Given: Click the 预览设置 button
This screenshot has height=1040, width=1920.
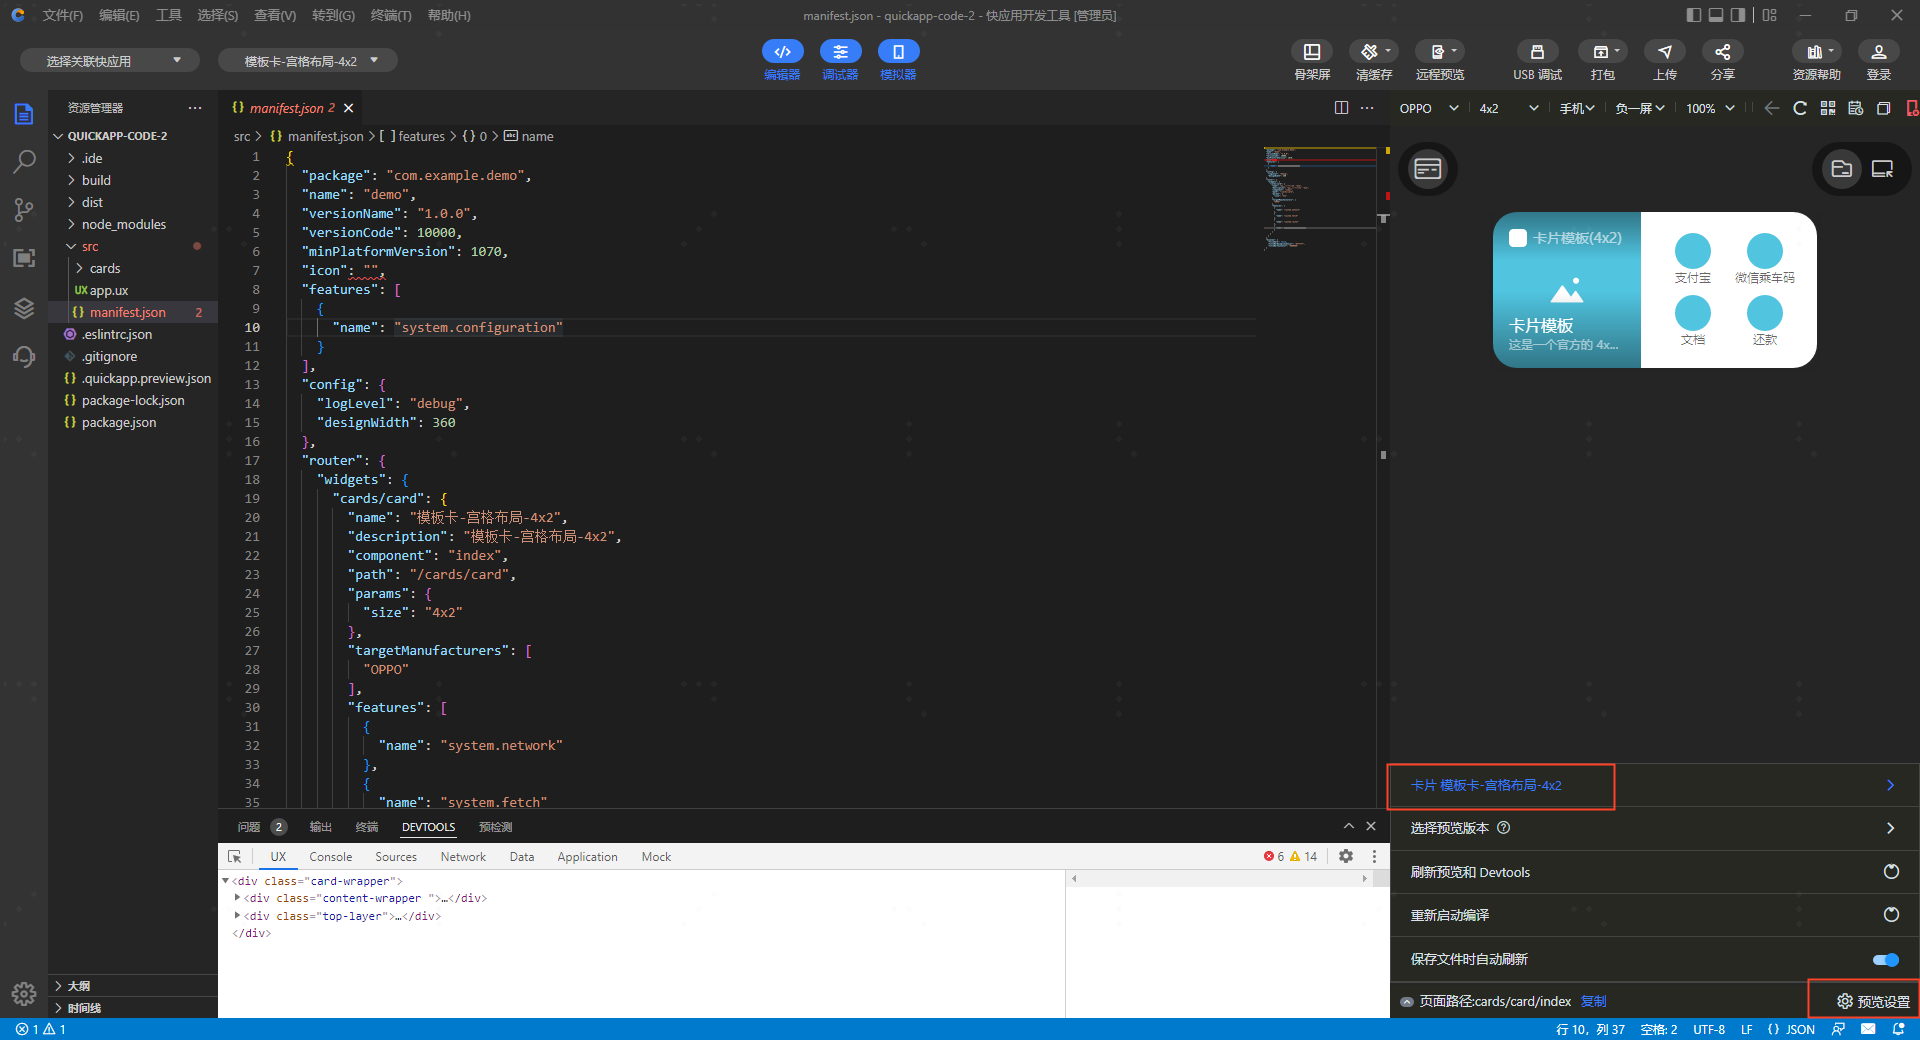Looking at the screenshot, I should pos(1872,1001).
